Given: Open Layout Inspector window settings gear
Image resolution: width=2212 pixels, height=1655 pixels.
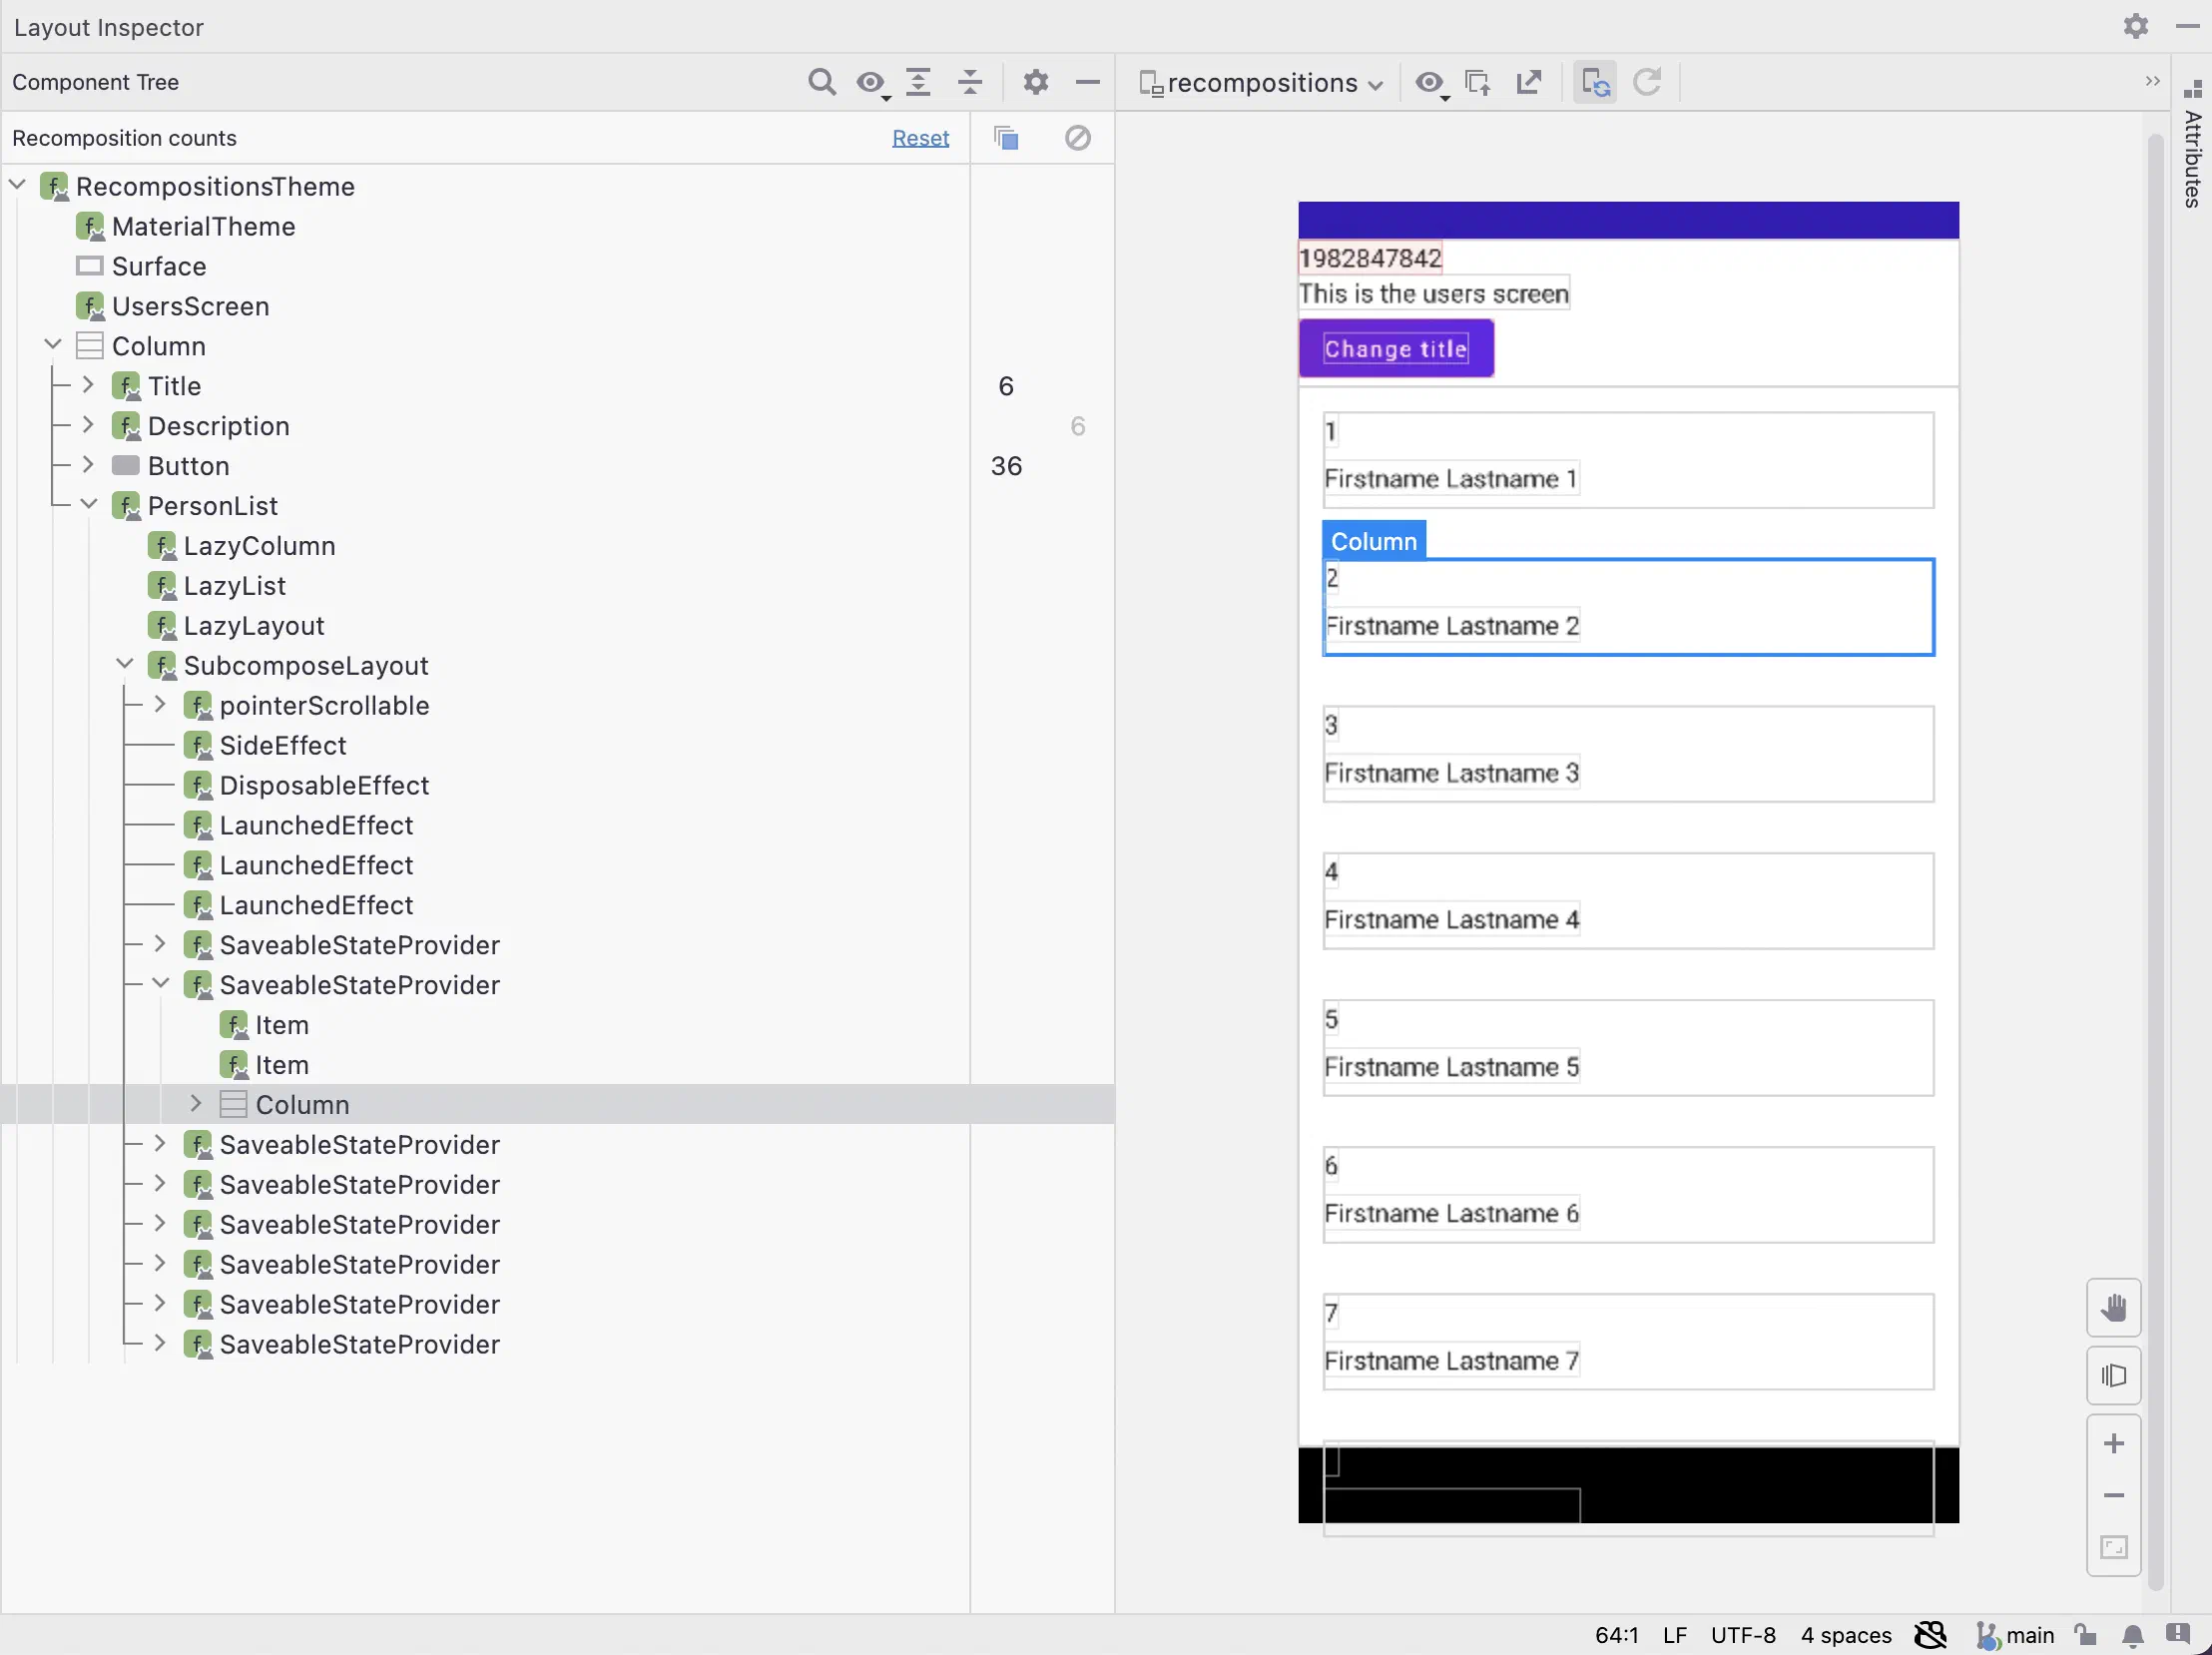Looking at the screenshot, I should tap(2135, 26).
